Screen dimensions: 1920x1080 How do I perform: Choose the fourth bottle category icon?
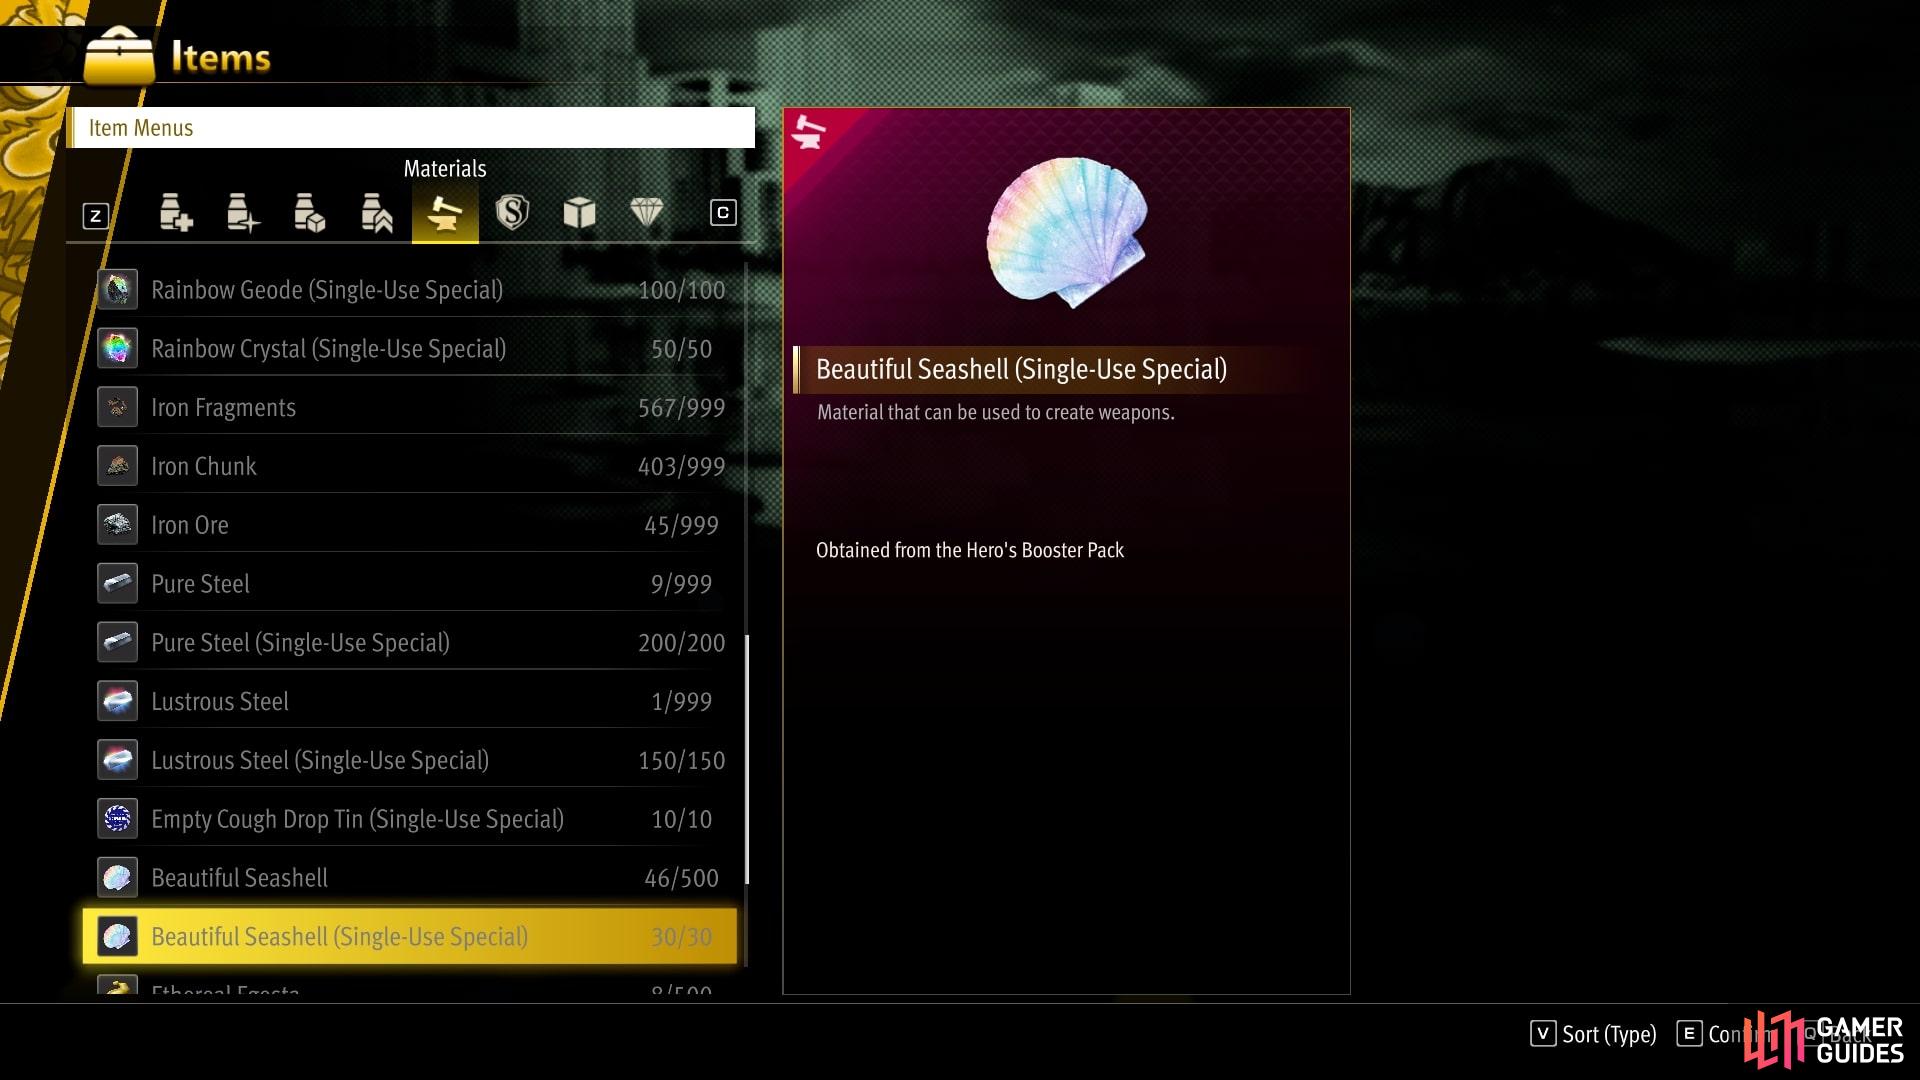click(x=377, y=213)
